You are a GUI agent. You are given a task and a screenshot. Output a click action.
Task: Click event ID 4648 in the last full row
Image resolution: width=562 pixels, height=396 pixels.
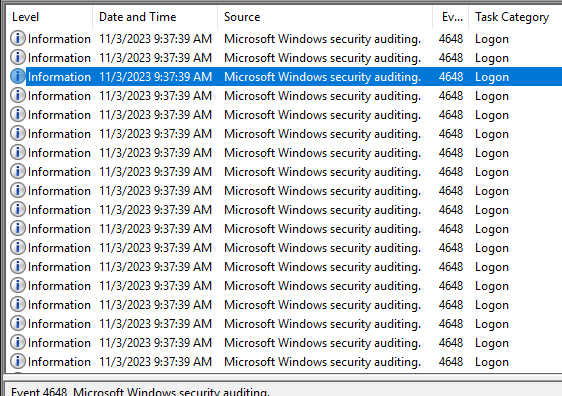pyautogui.click(x=451, y=362)
